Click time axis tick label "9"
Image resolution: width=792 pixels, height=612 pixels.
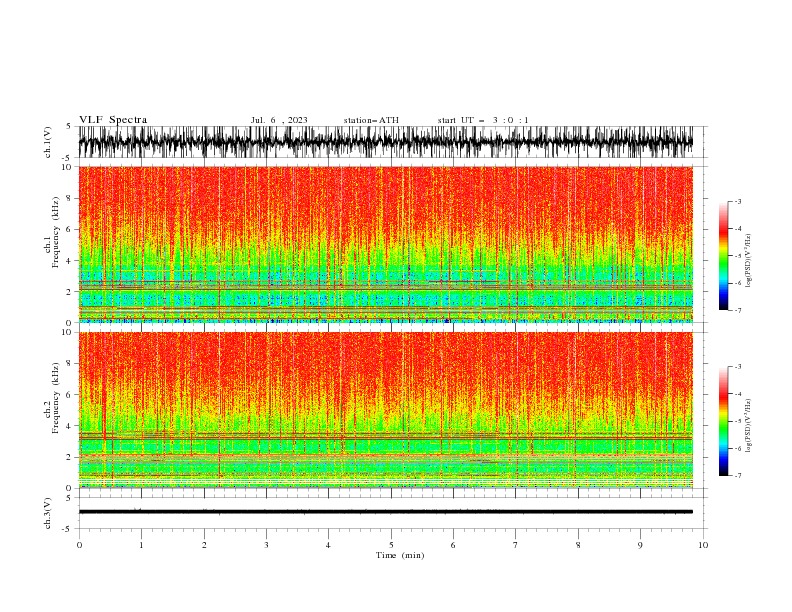pyautogui.click(x=640, y=545)
